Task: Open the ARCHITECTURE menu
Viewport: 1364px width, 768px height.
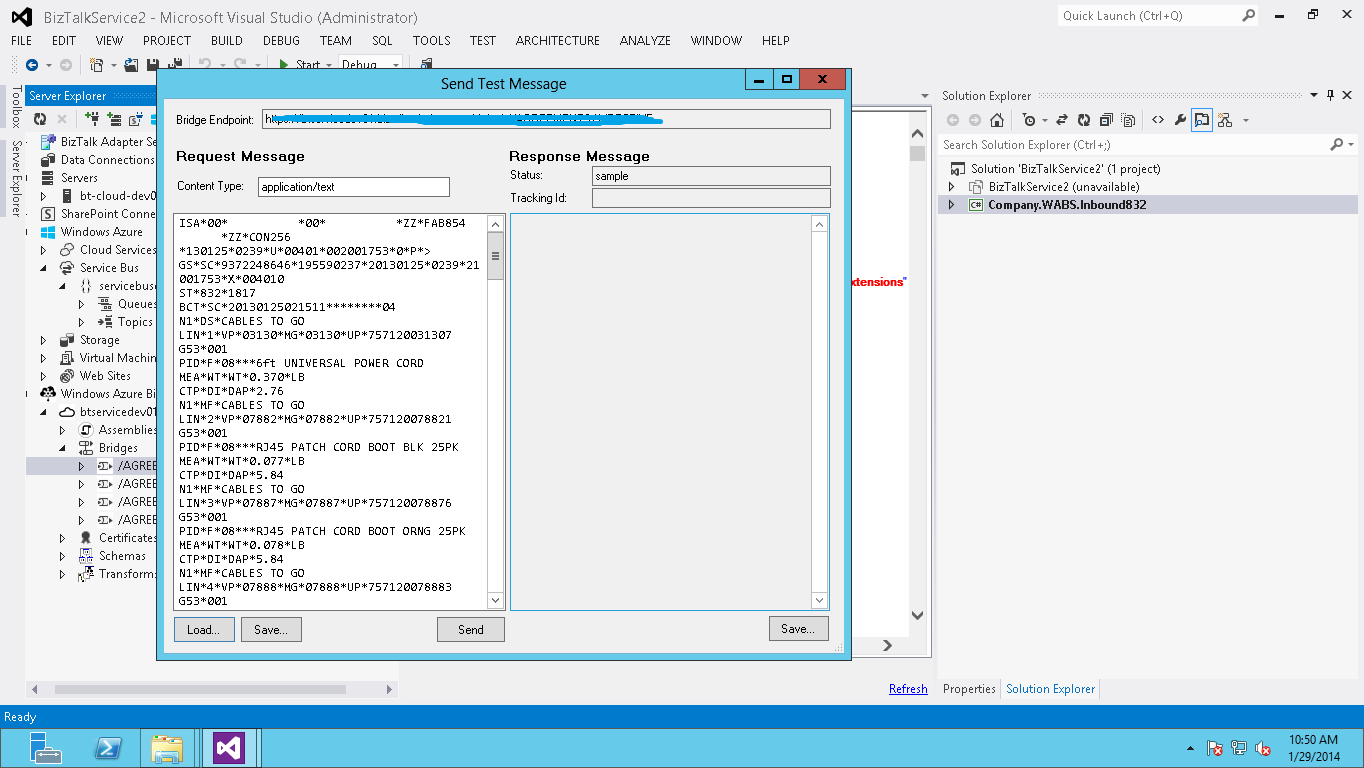Action: (x=558, y=41)
